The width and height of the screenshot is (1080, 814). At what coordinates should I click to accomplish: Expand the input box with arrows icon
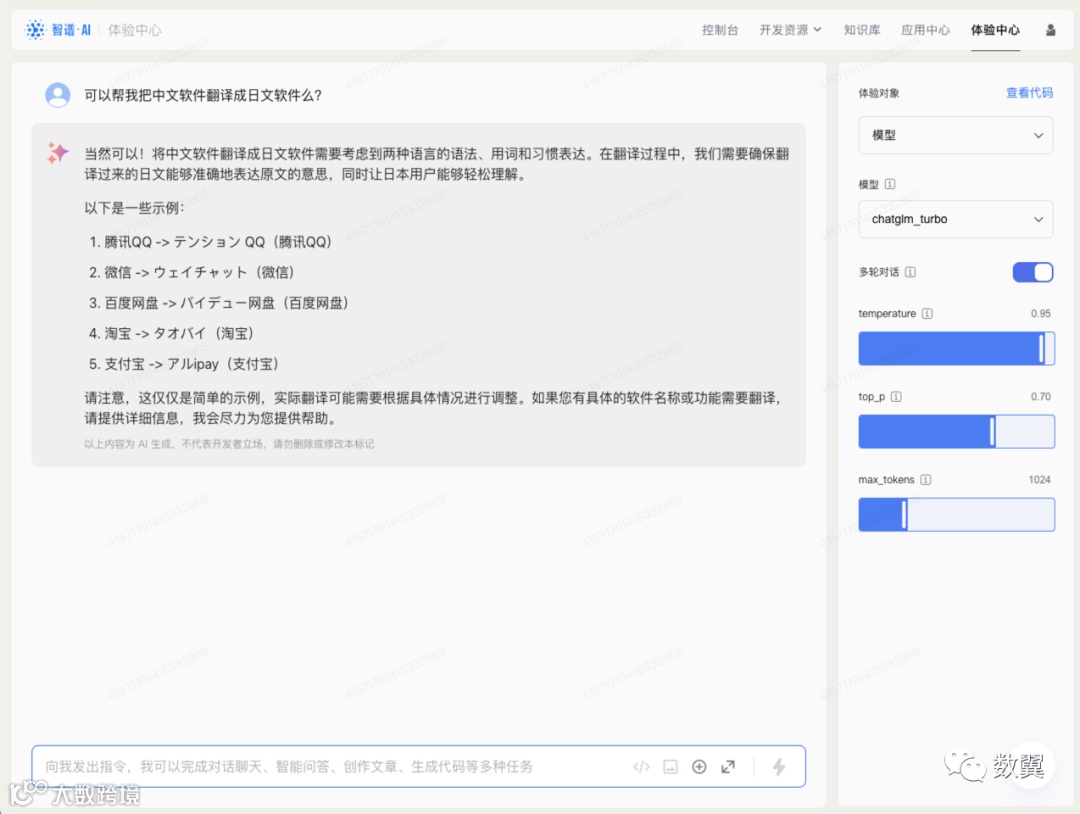[728, 766]
